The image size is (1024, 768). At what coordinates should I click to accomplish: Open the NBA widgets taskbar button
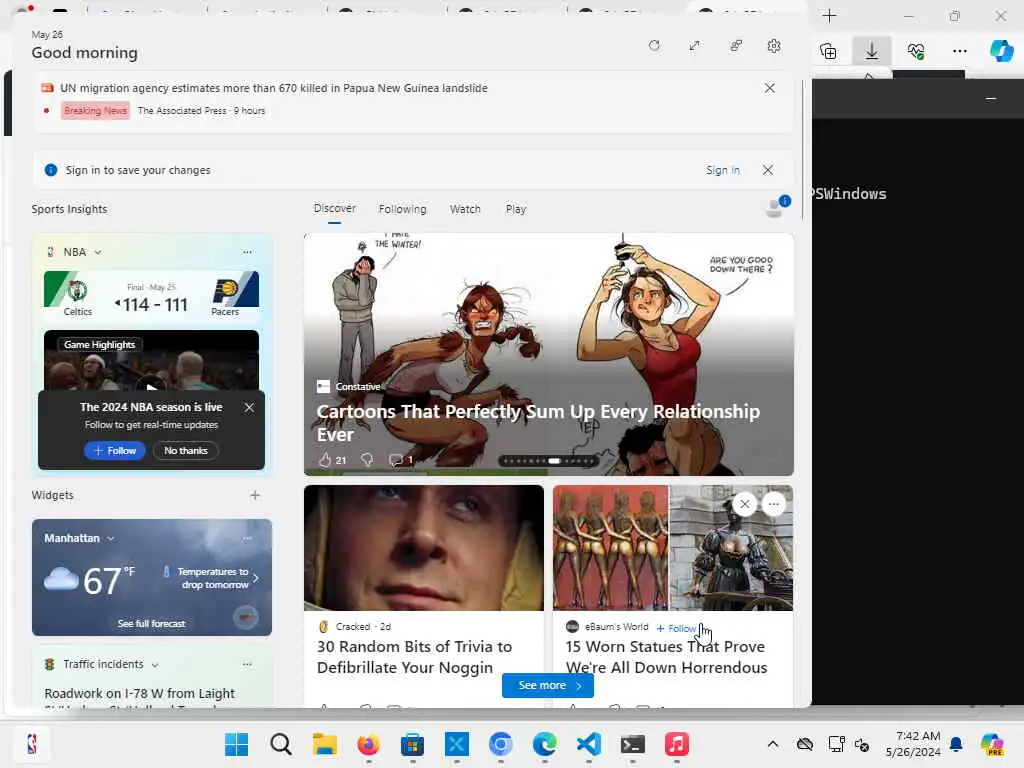pos(31,744)
